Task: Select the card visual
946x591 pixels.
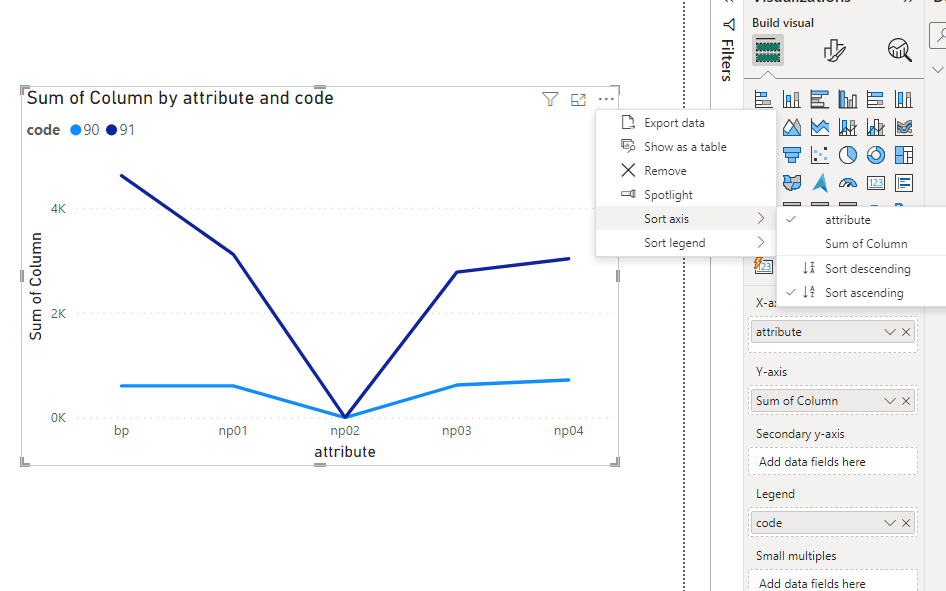Action: click(875, 183)
